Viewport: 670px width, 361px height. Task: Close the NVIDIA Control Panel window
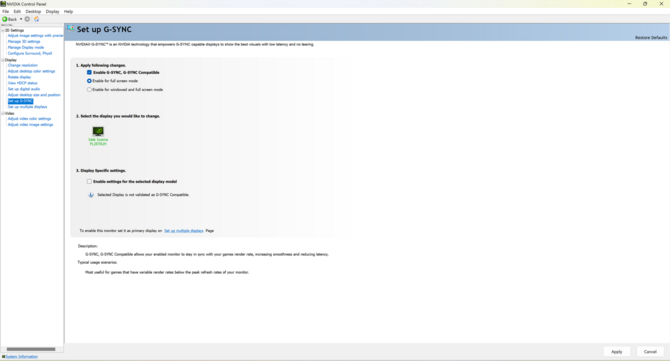click(661, 4)
